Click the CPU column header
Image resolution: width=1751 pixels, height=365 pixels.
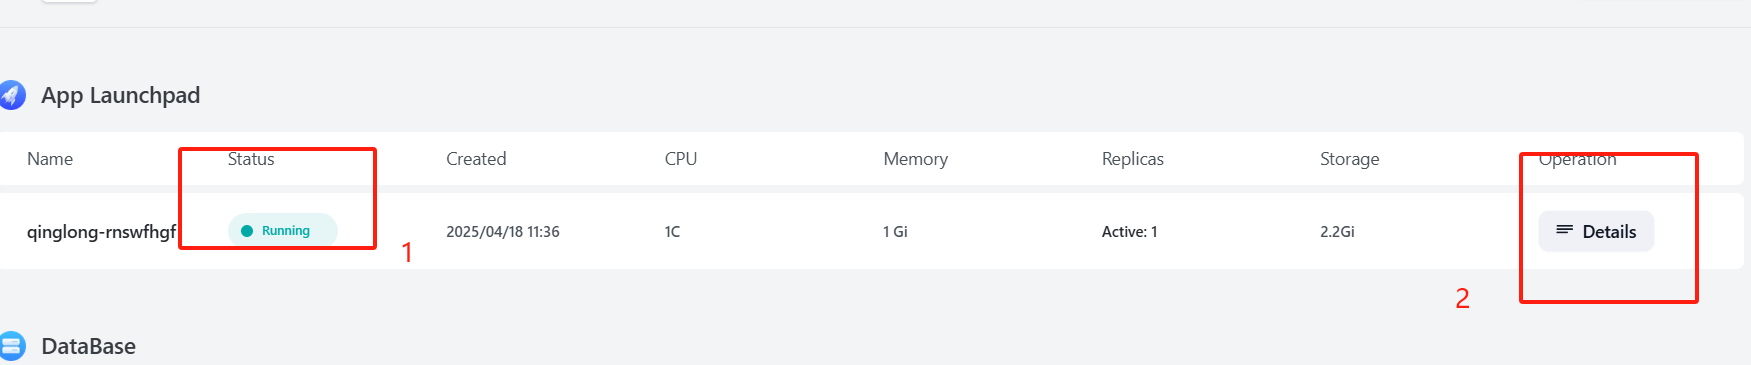[681, 159]
